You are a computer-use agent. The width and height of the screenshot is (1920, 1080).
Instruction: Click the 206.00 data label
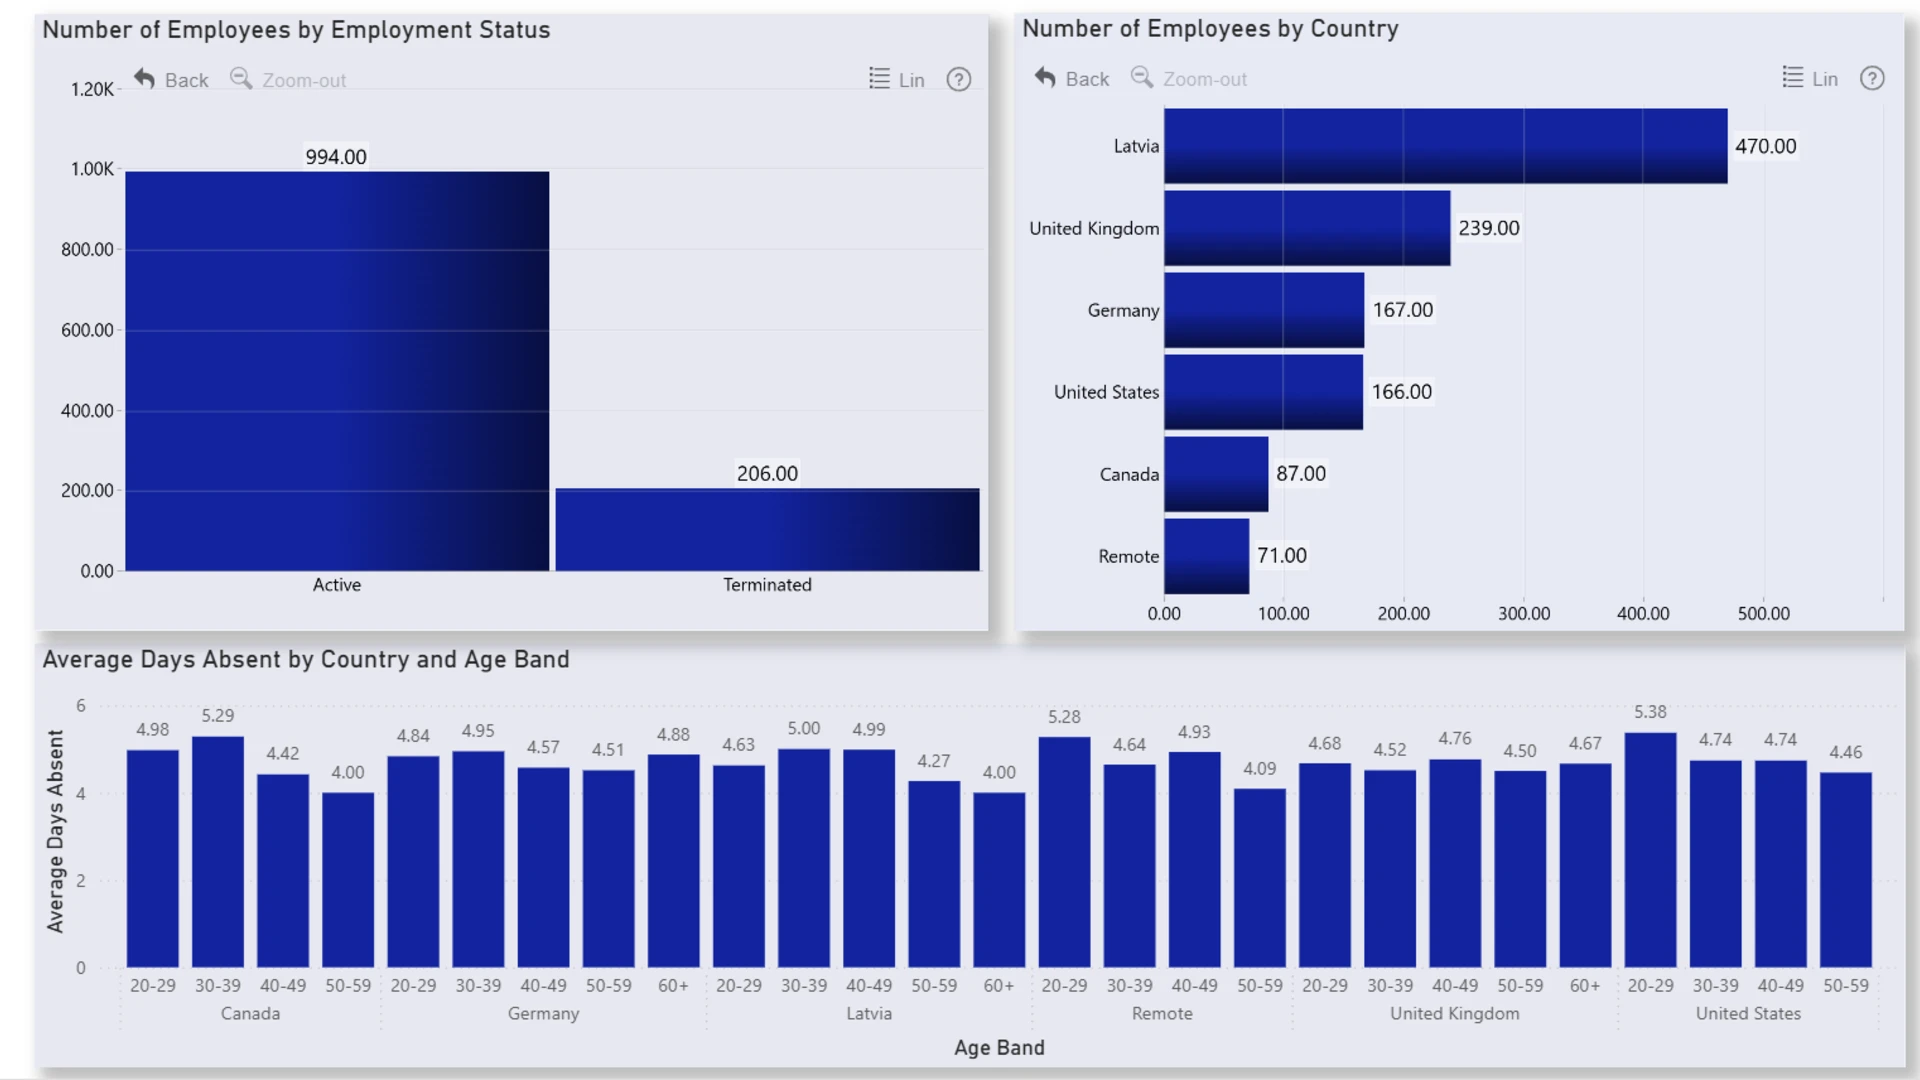click(x=767, y=474)
